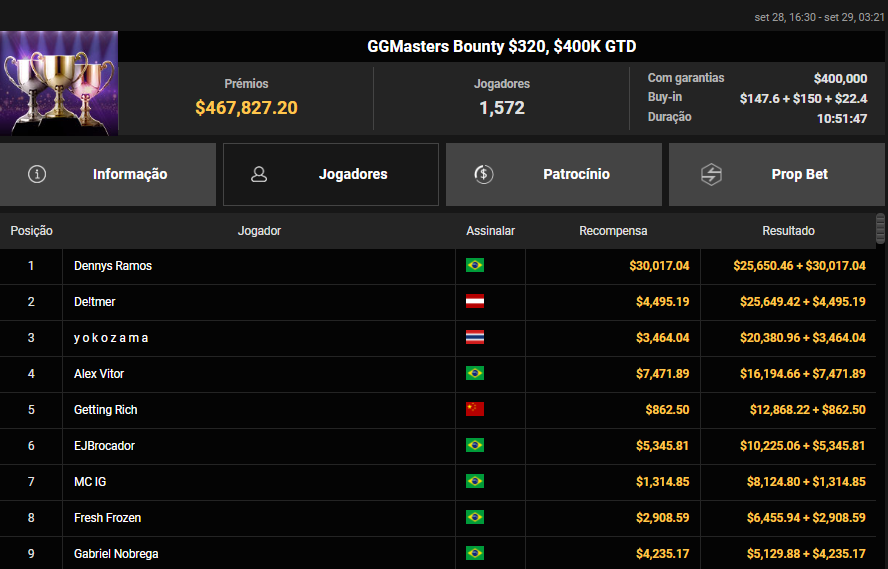
Task: Open the Informação tab
Action: pyautogui.click(x=108, y=174)
